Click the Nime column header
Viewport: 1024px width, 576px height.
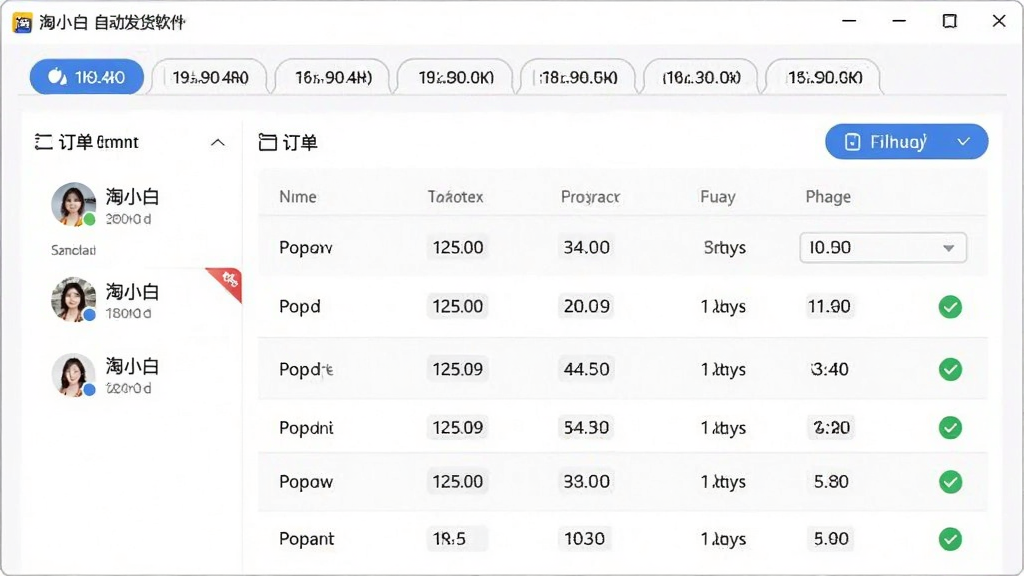tap(298, 197)
